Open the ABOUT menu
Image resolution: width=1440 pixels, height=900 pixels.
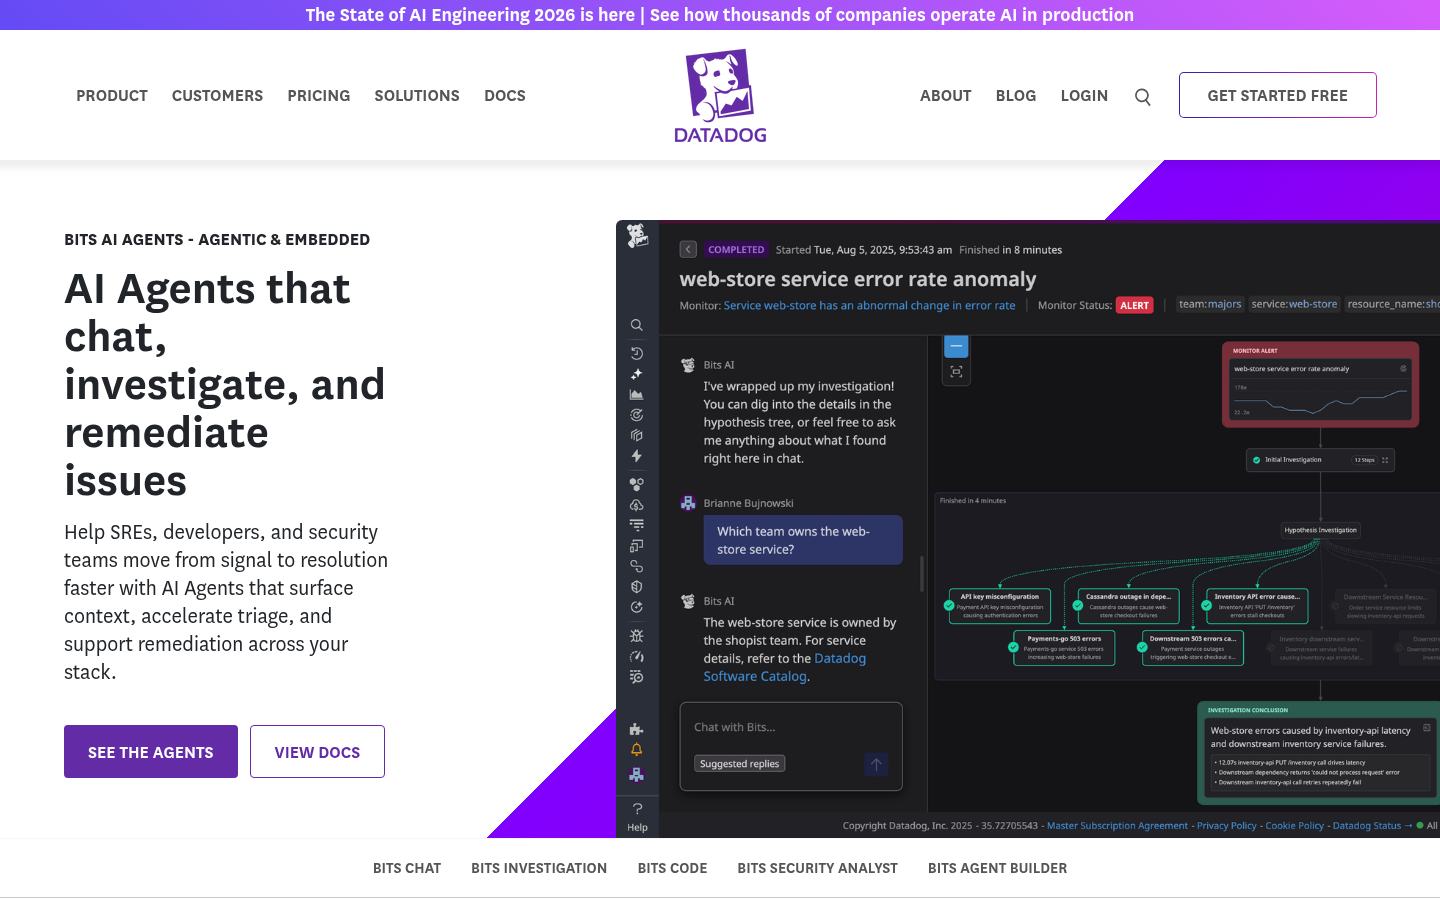[946, 96]
